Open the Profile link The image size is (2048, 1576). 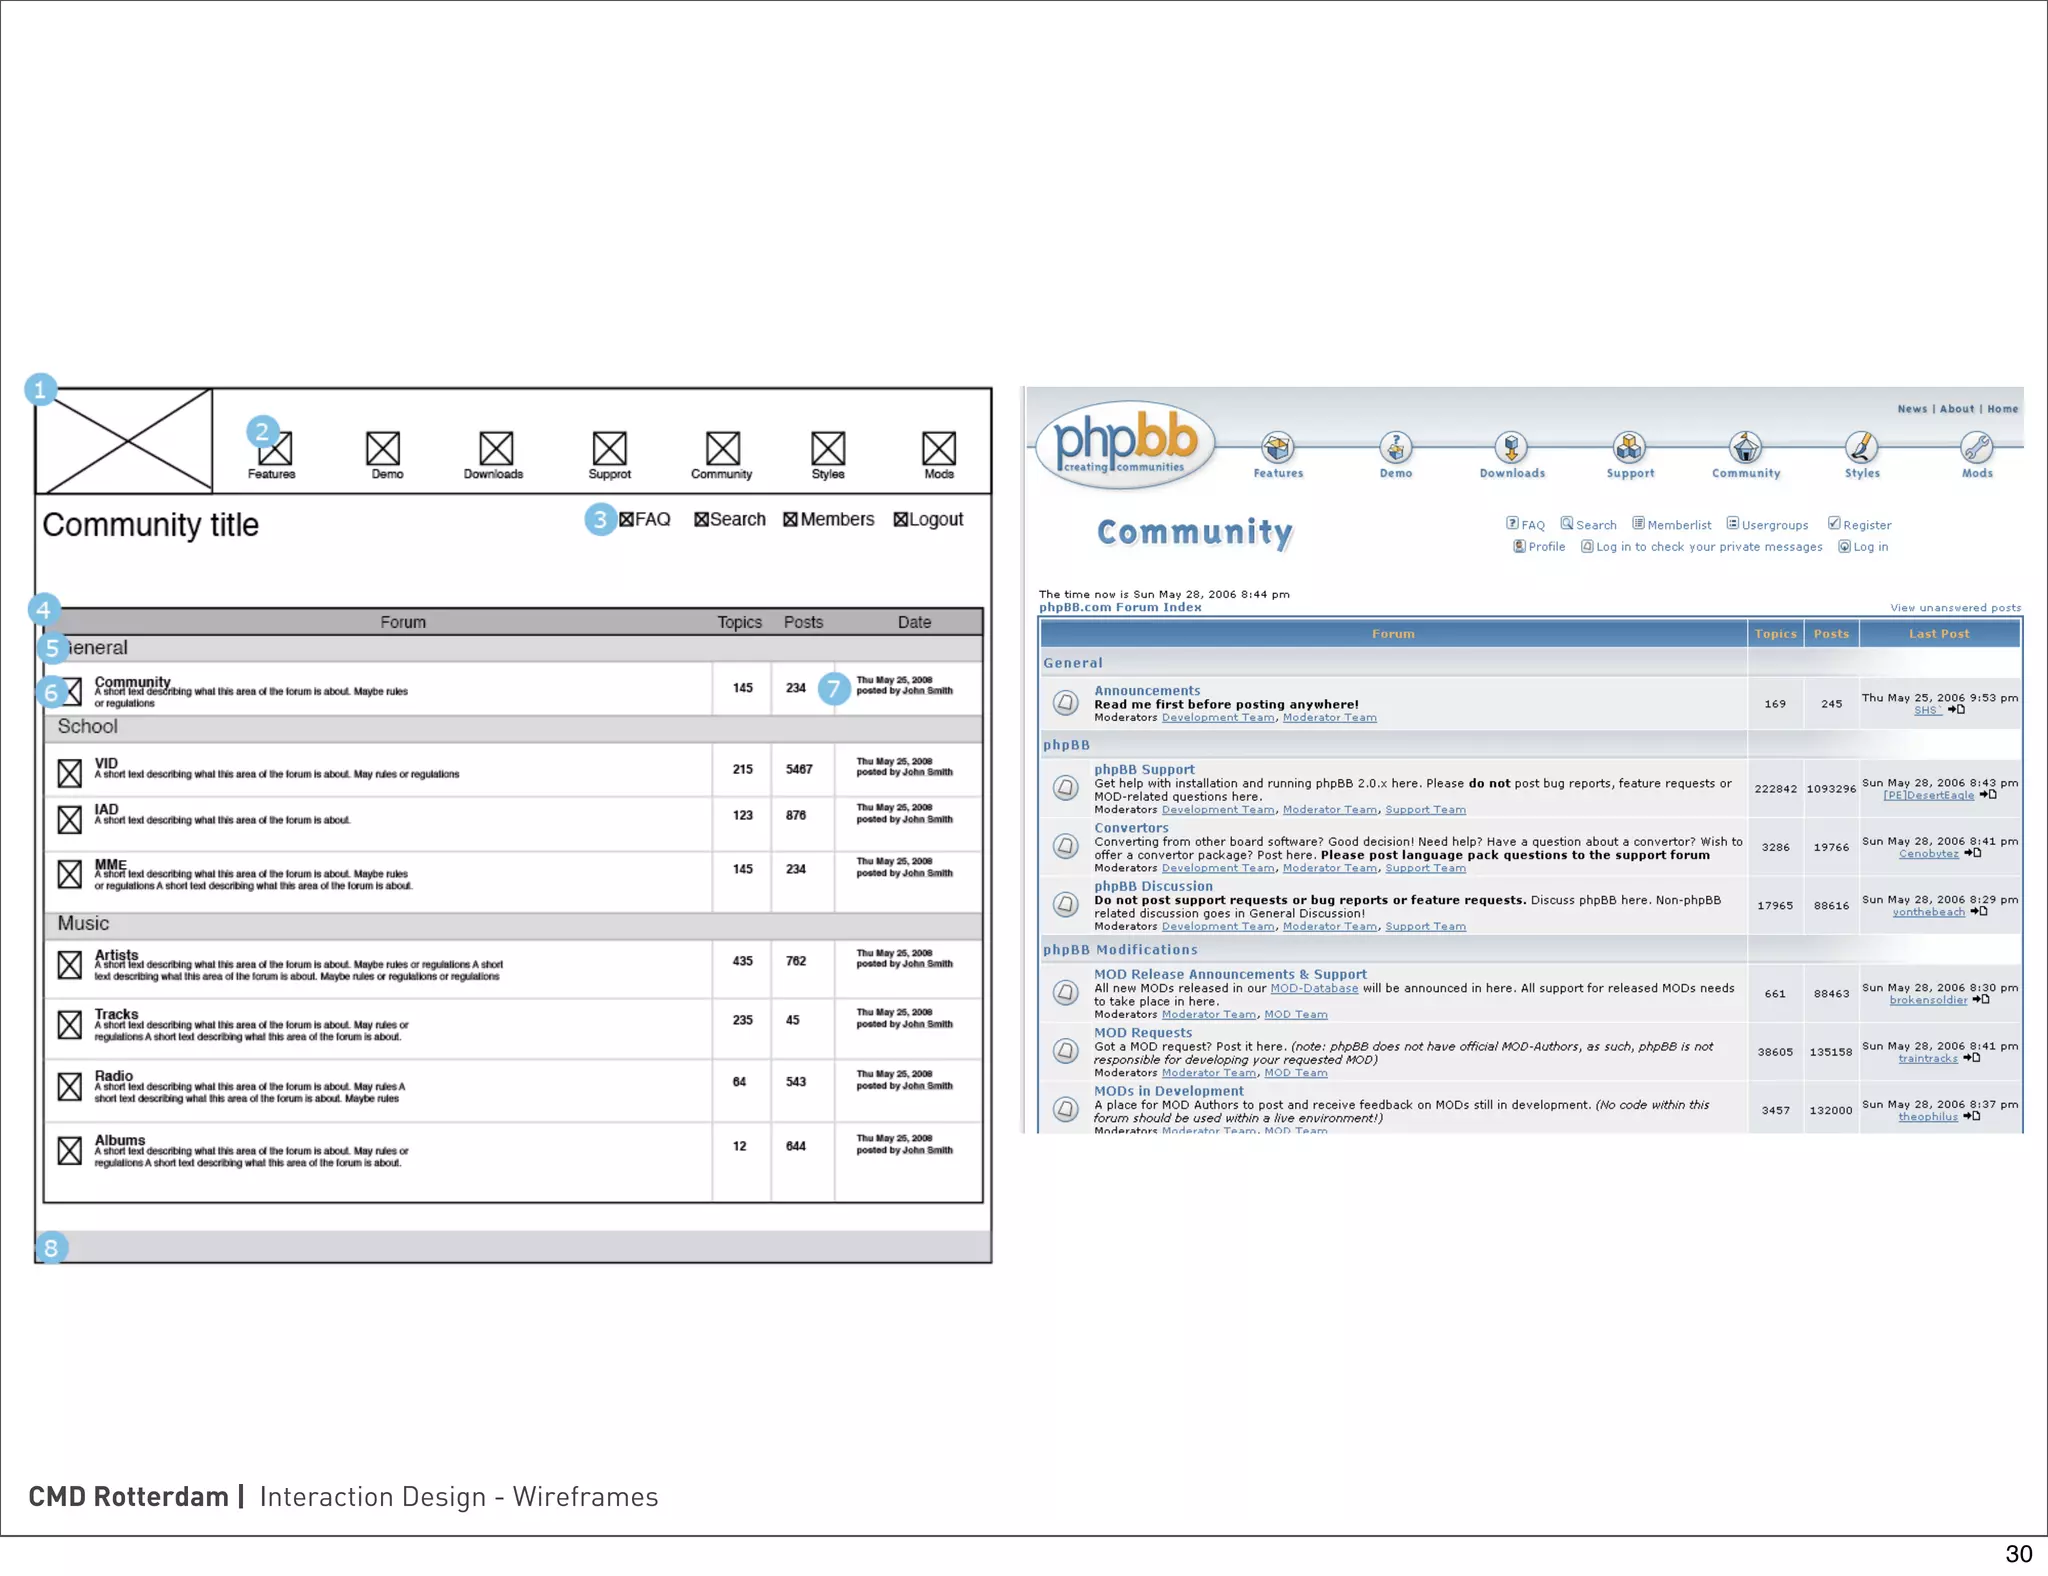point(1539,547)
